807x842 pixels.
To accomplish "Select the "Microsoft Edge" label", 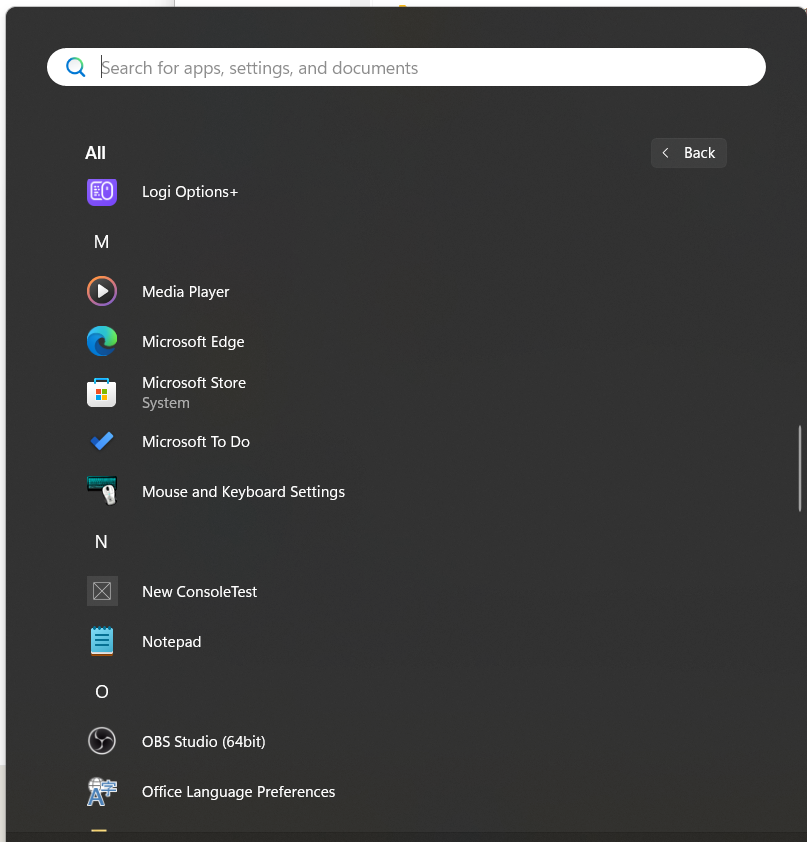I will 193,342.
